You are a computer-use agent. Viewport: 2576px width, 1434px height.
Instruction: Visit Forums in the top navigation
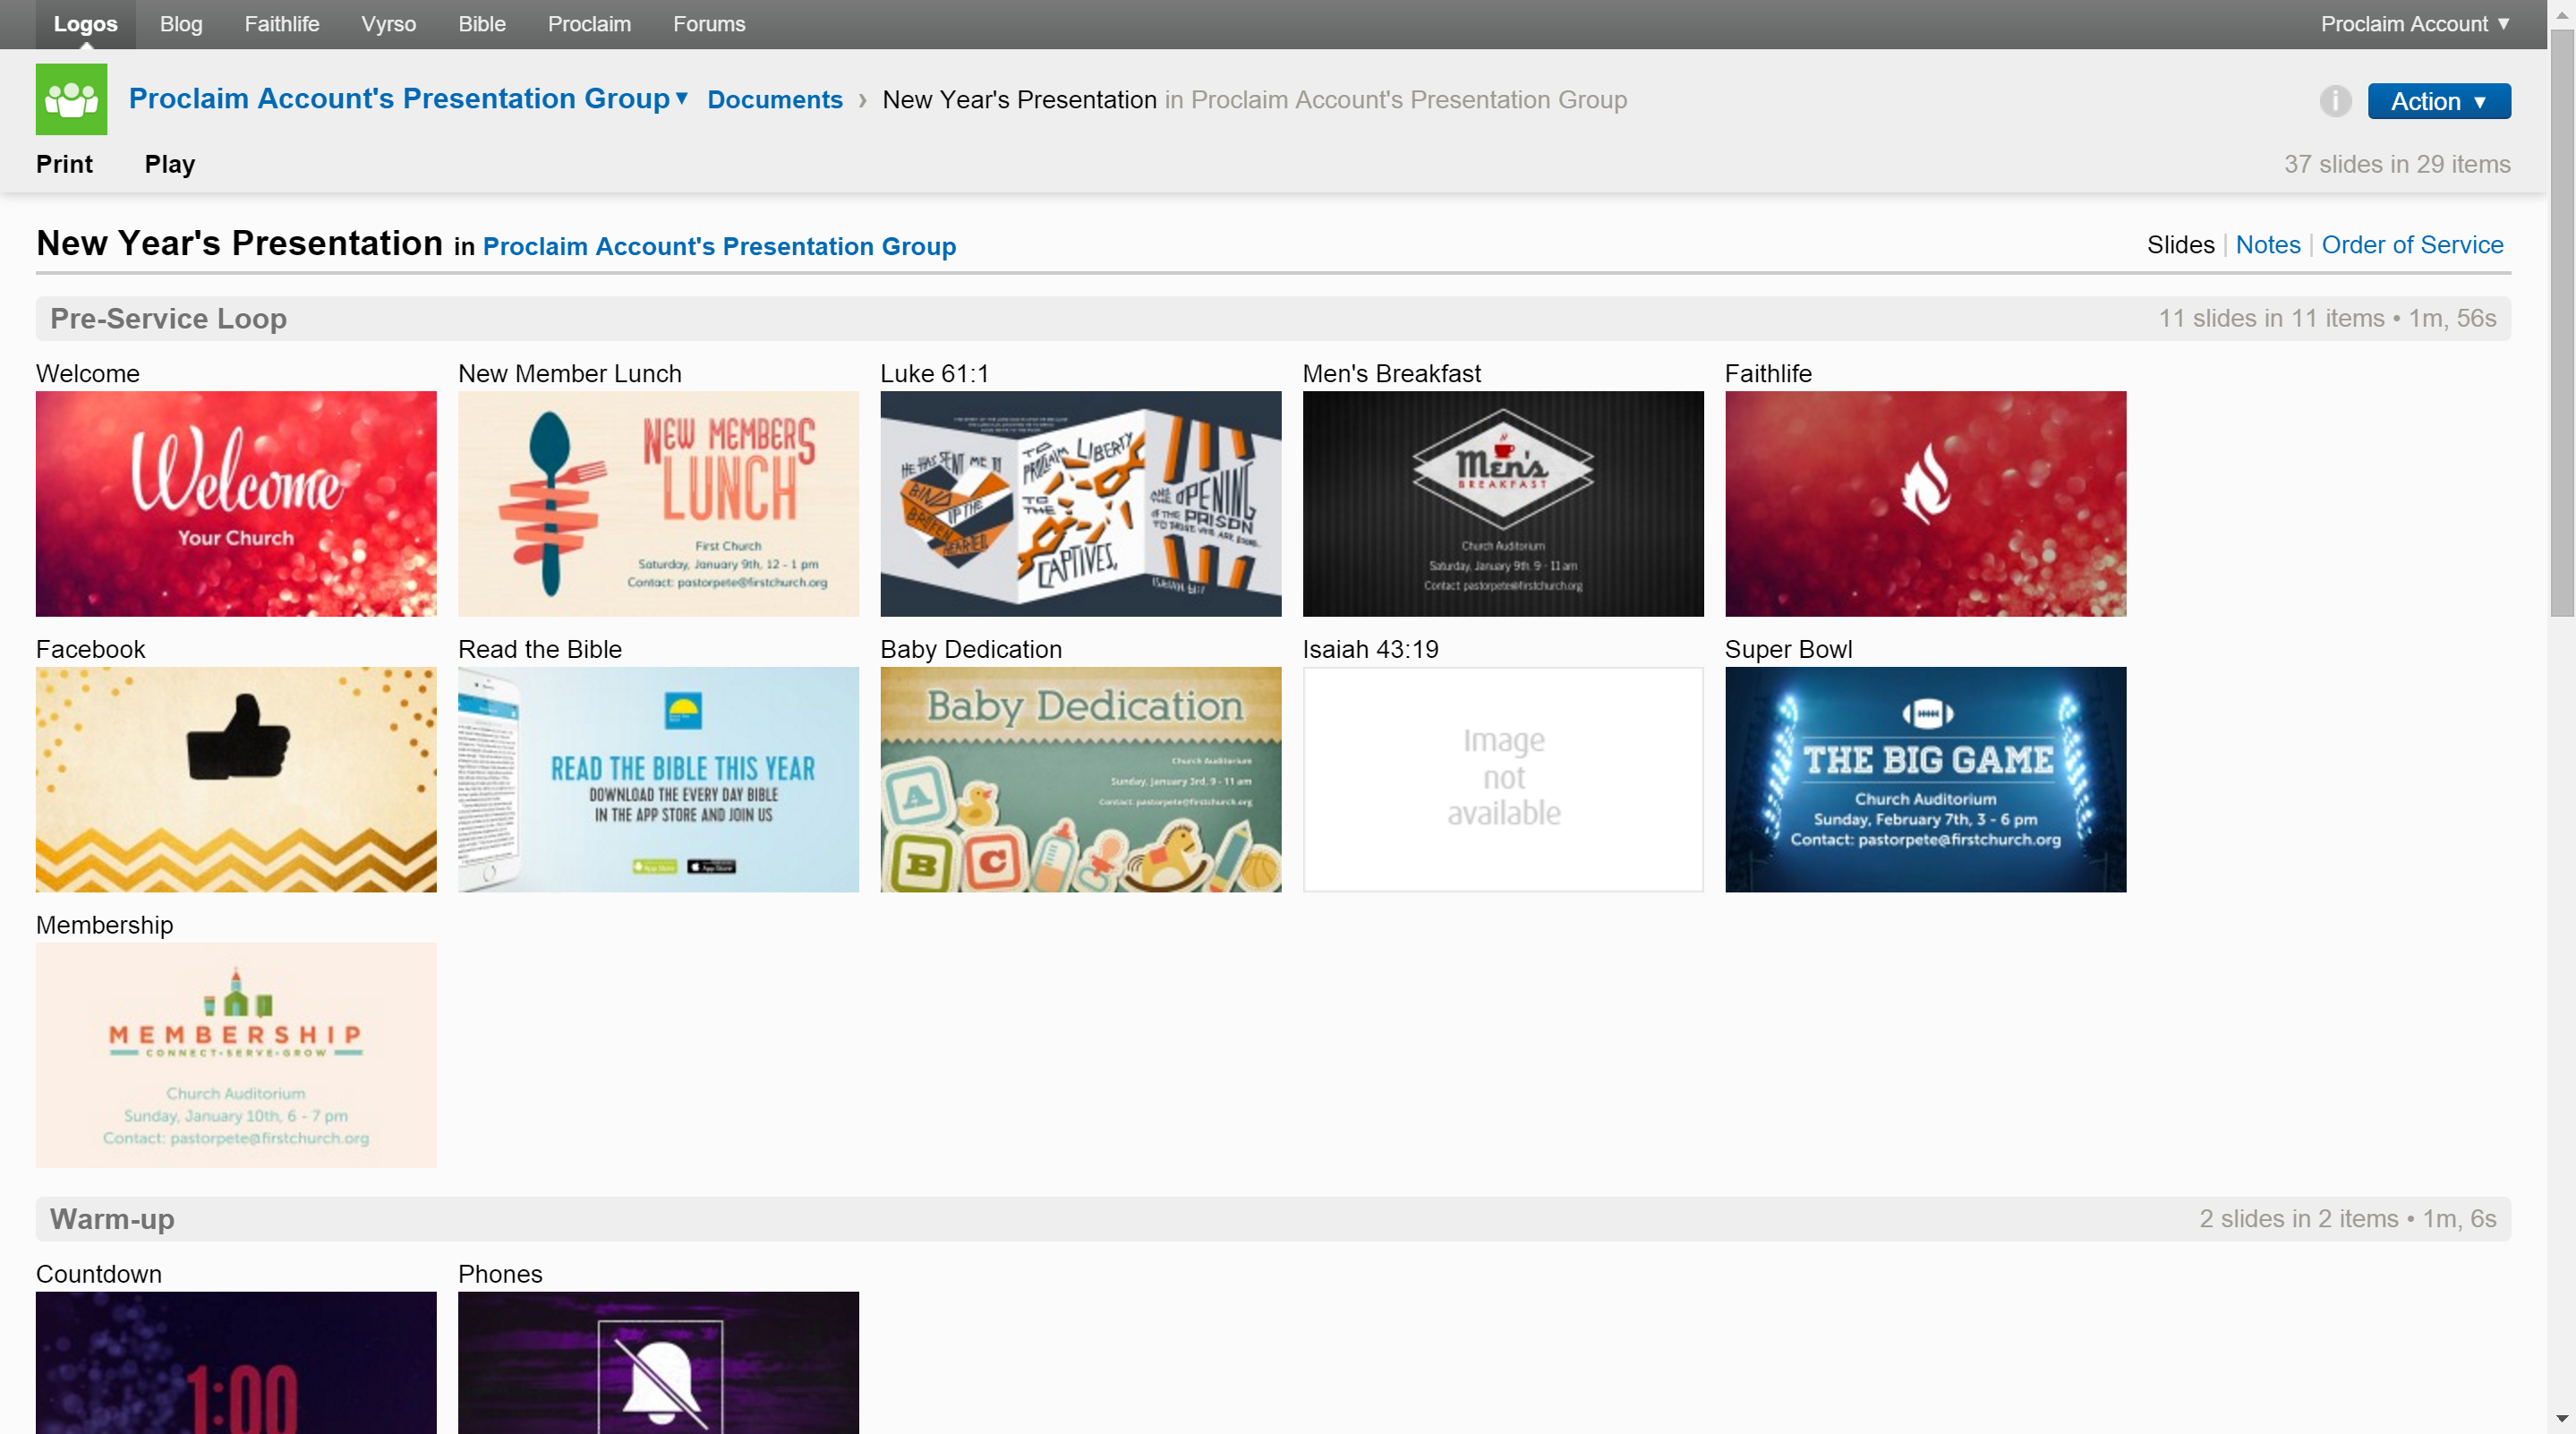(709, 24)
